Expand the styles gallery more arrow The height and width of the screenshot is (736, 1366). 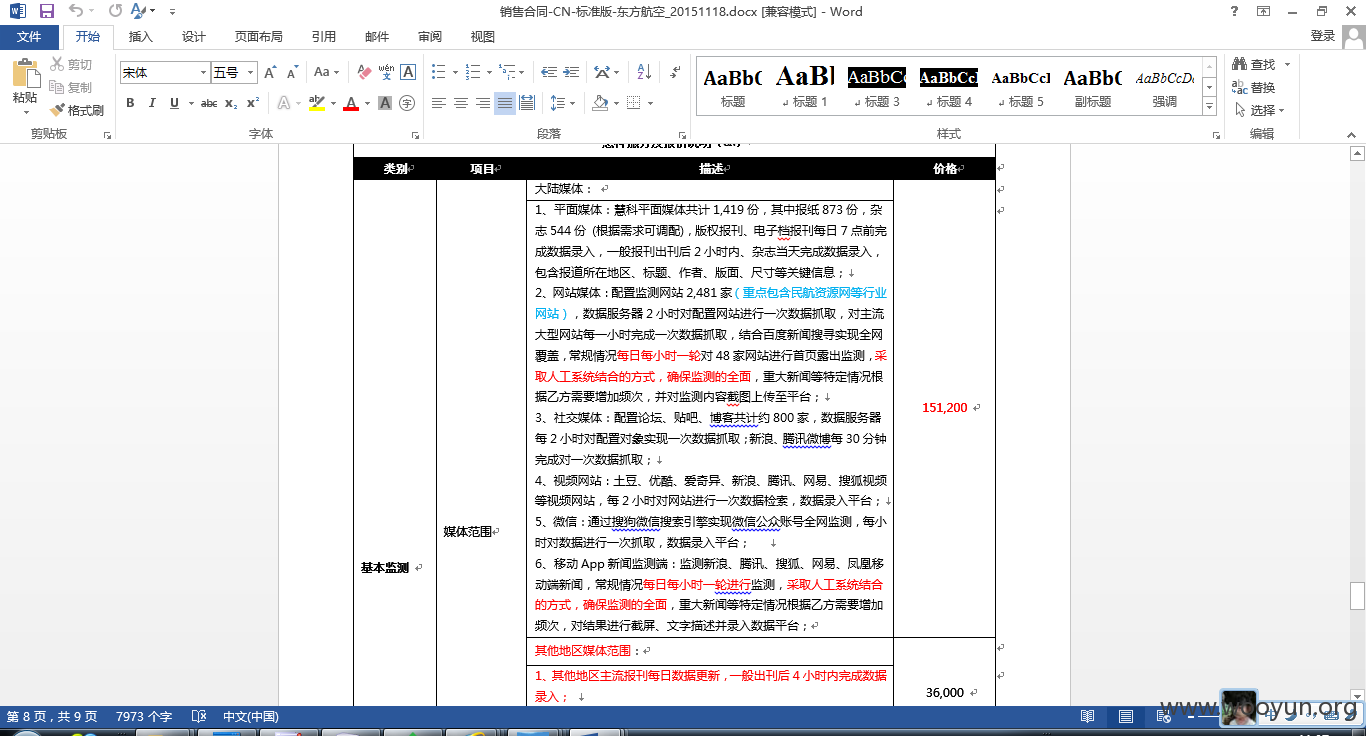pyautogui.click(x=1209, y=106)
